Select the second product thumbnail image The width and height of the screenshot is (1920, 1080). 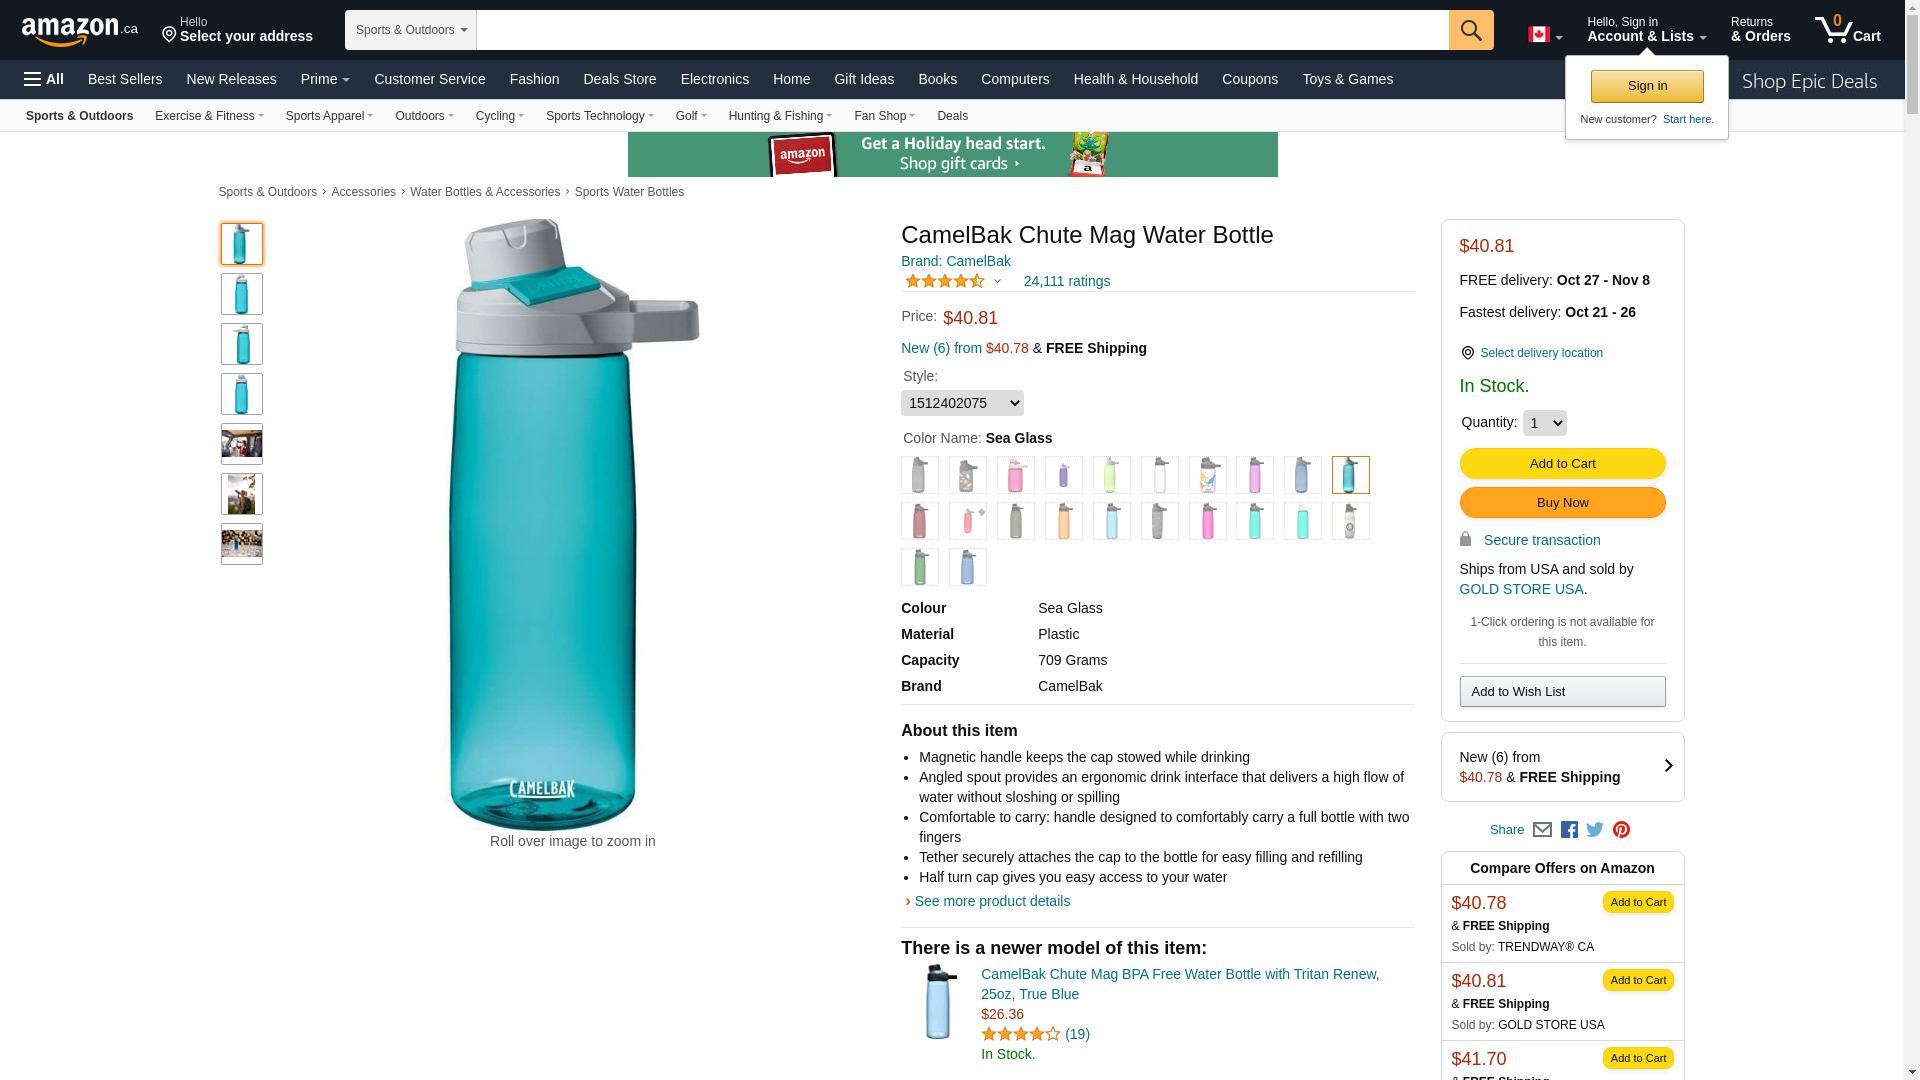(242, 294)
